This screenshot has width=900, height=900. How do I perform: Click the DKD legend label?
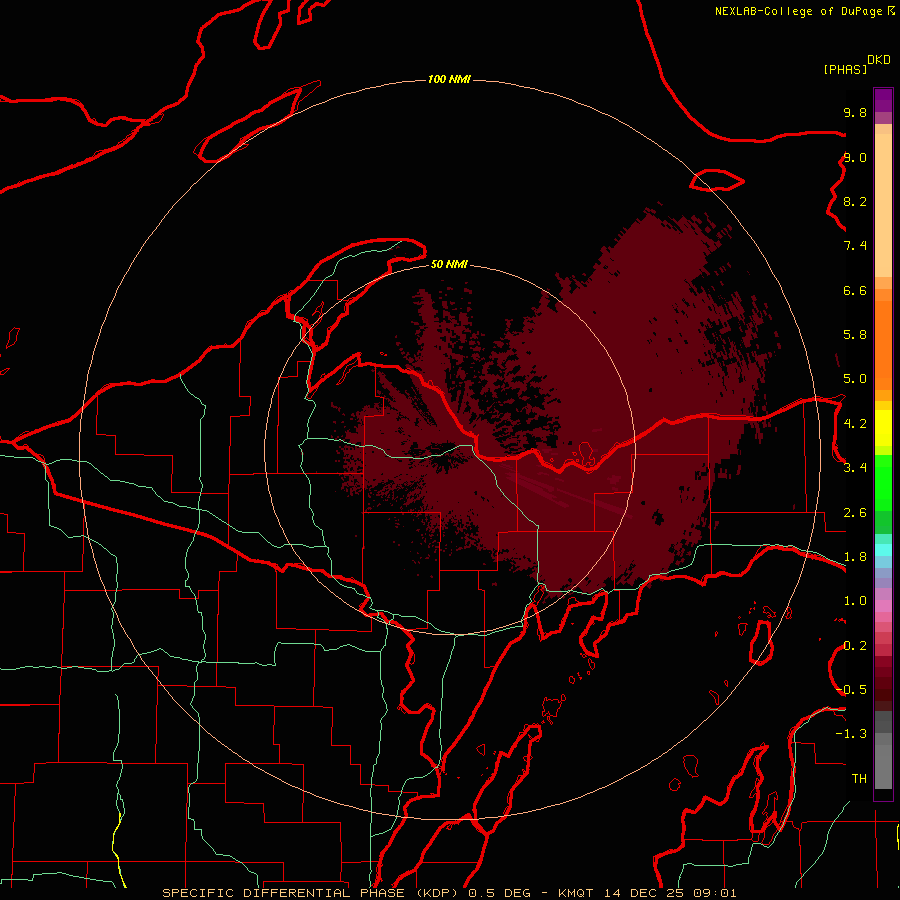[x=879, y=60]
